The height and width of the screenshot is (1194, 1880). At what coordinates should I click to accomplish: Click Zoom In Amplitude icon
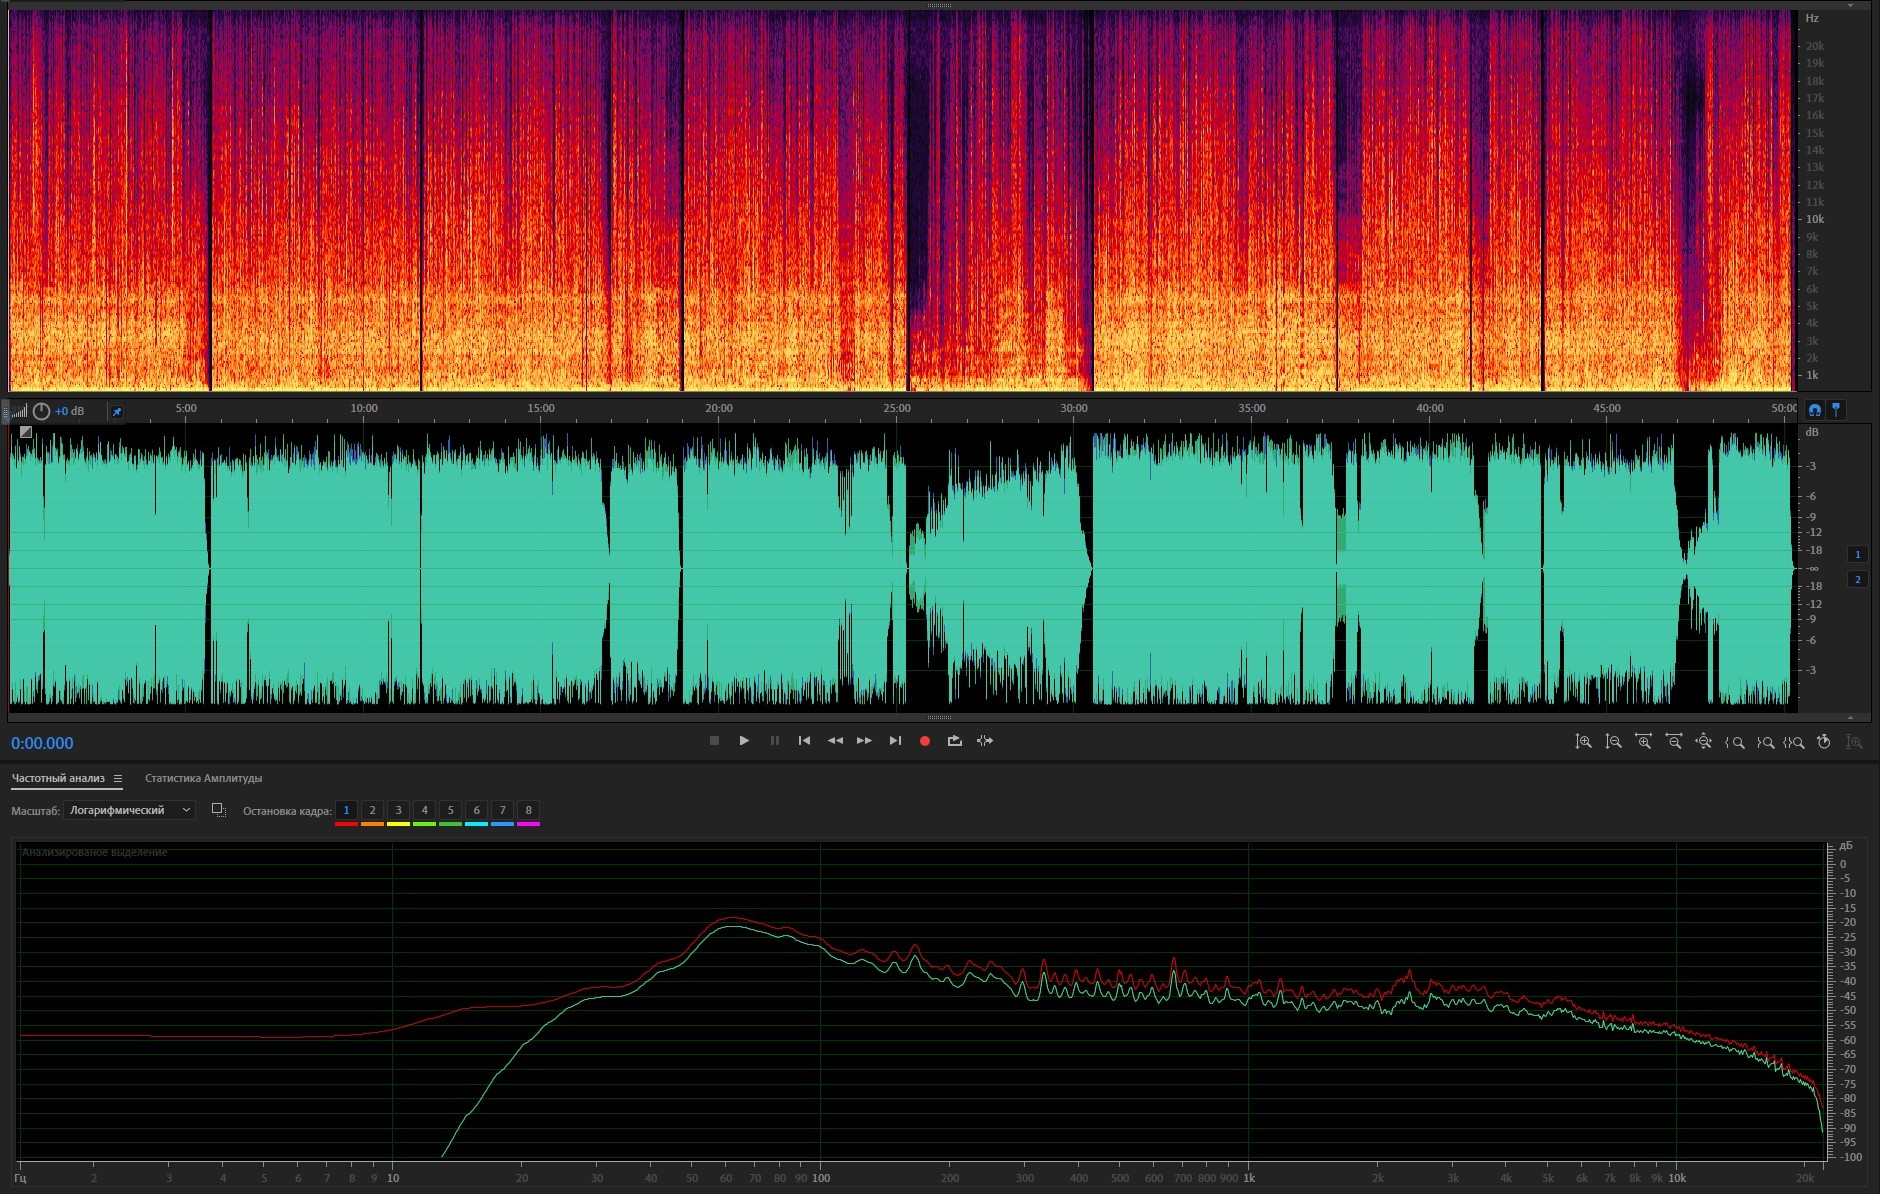pos(1583,742)
